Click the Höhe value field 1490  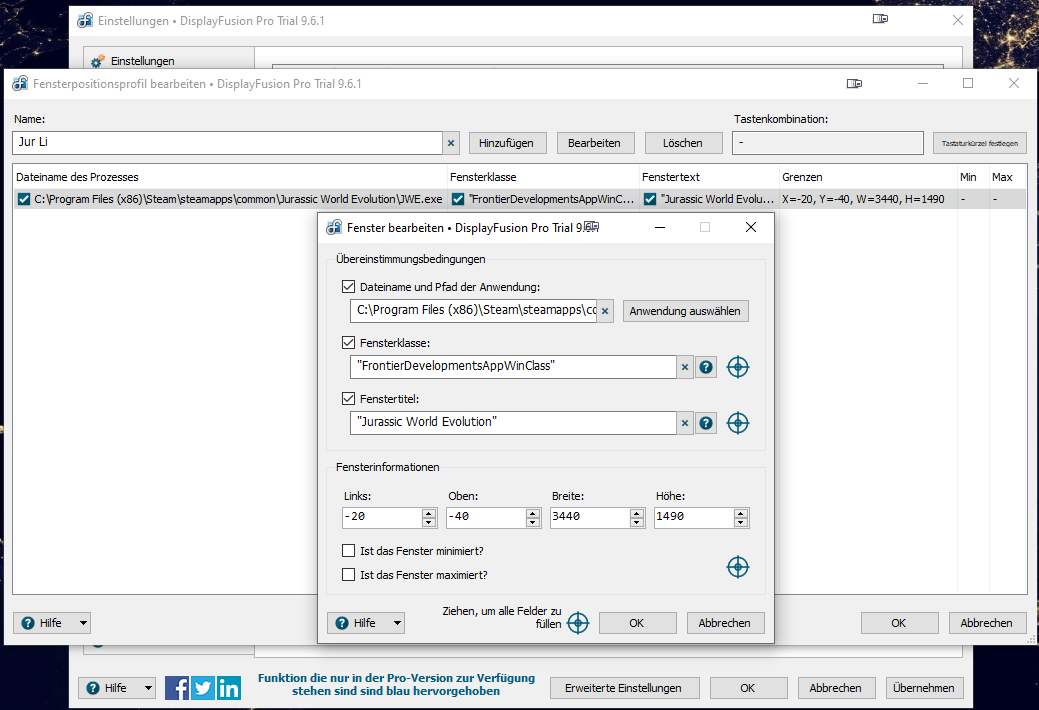pyautogui.click(x=694, y=518)
